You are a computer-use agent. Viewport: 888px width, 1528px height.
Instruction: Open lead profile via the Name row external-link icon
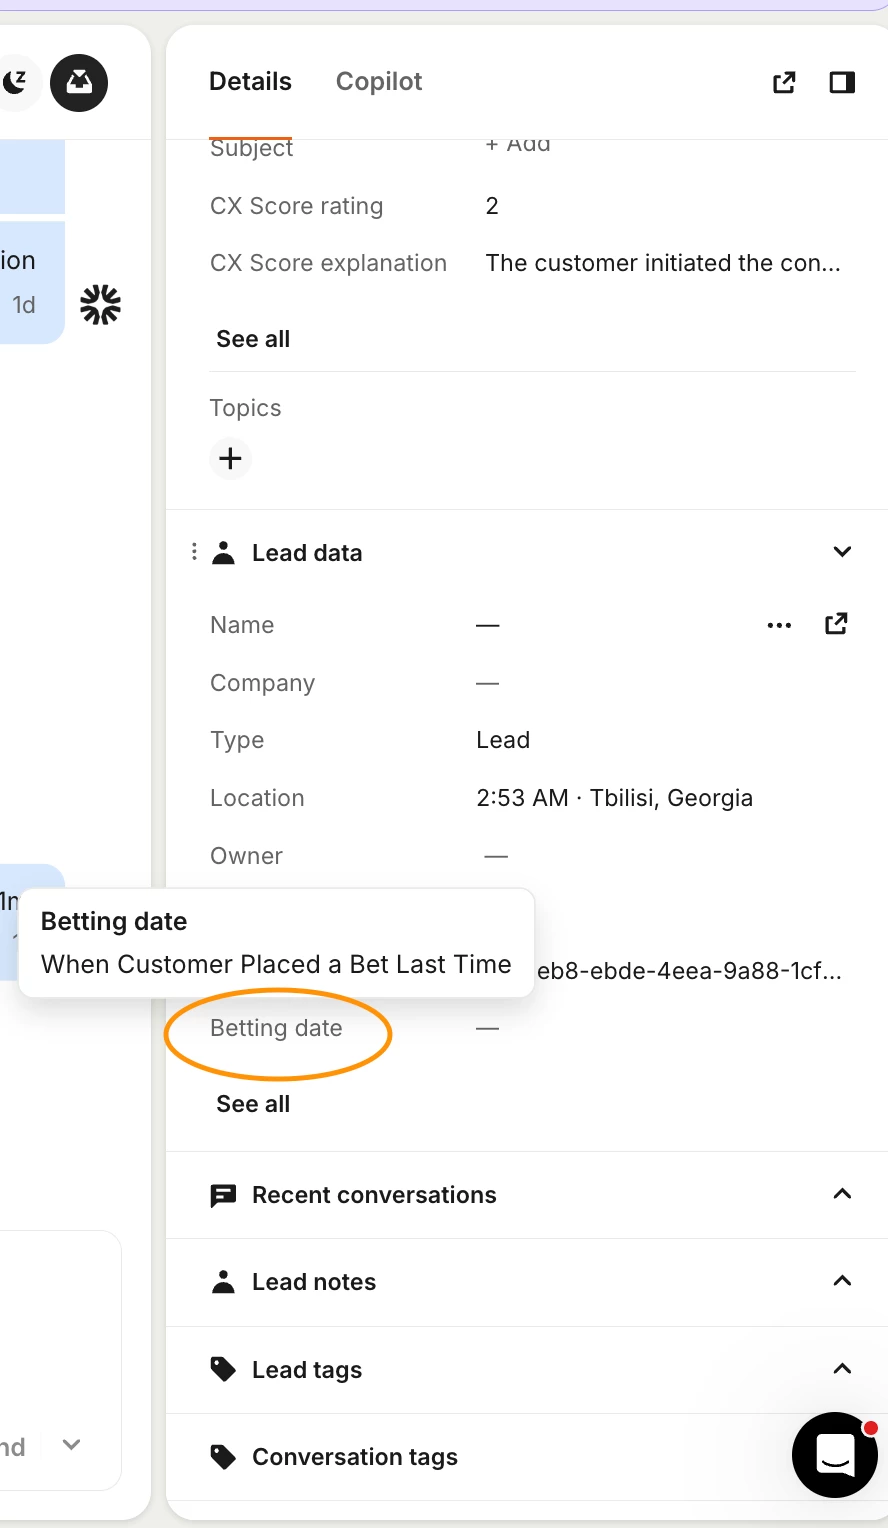coord(836,625)
